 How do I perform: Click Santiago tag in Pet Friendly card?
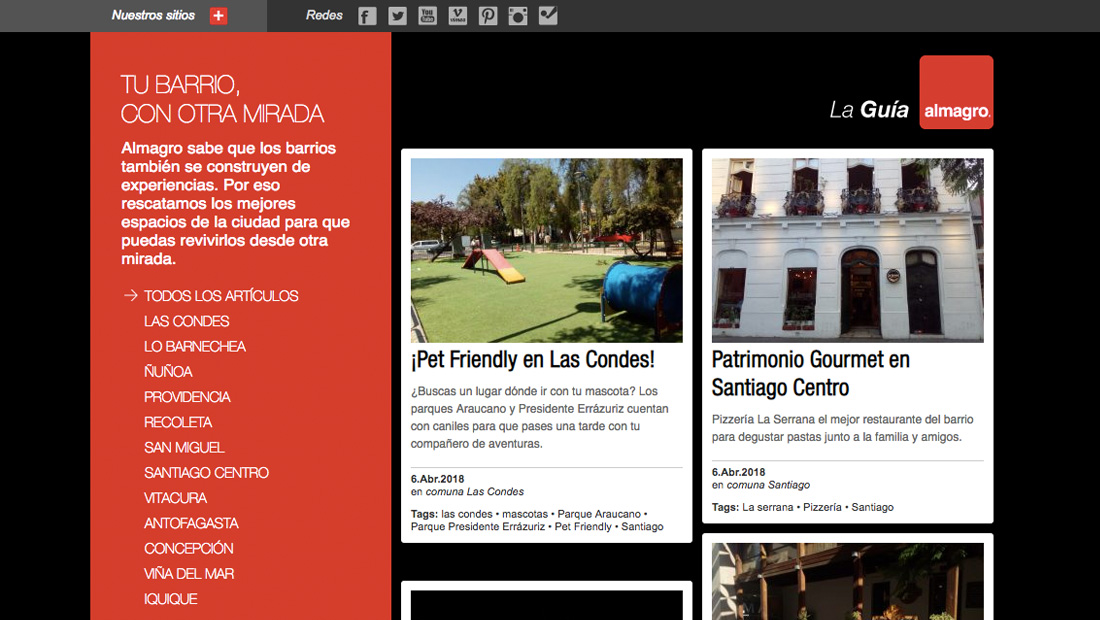(x=643, y=527)
